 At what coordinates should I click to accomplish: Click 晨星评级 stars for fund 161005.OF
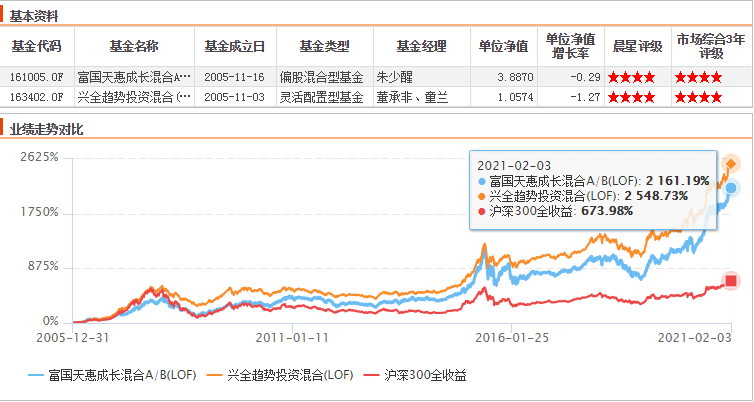coord(632,77)
